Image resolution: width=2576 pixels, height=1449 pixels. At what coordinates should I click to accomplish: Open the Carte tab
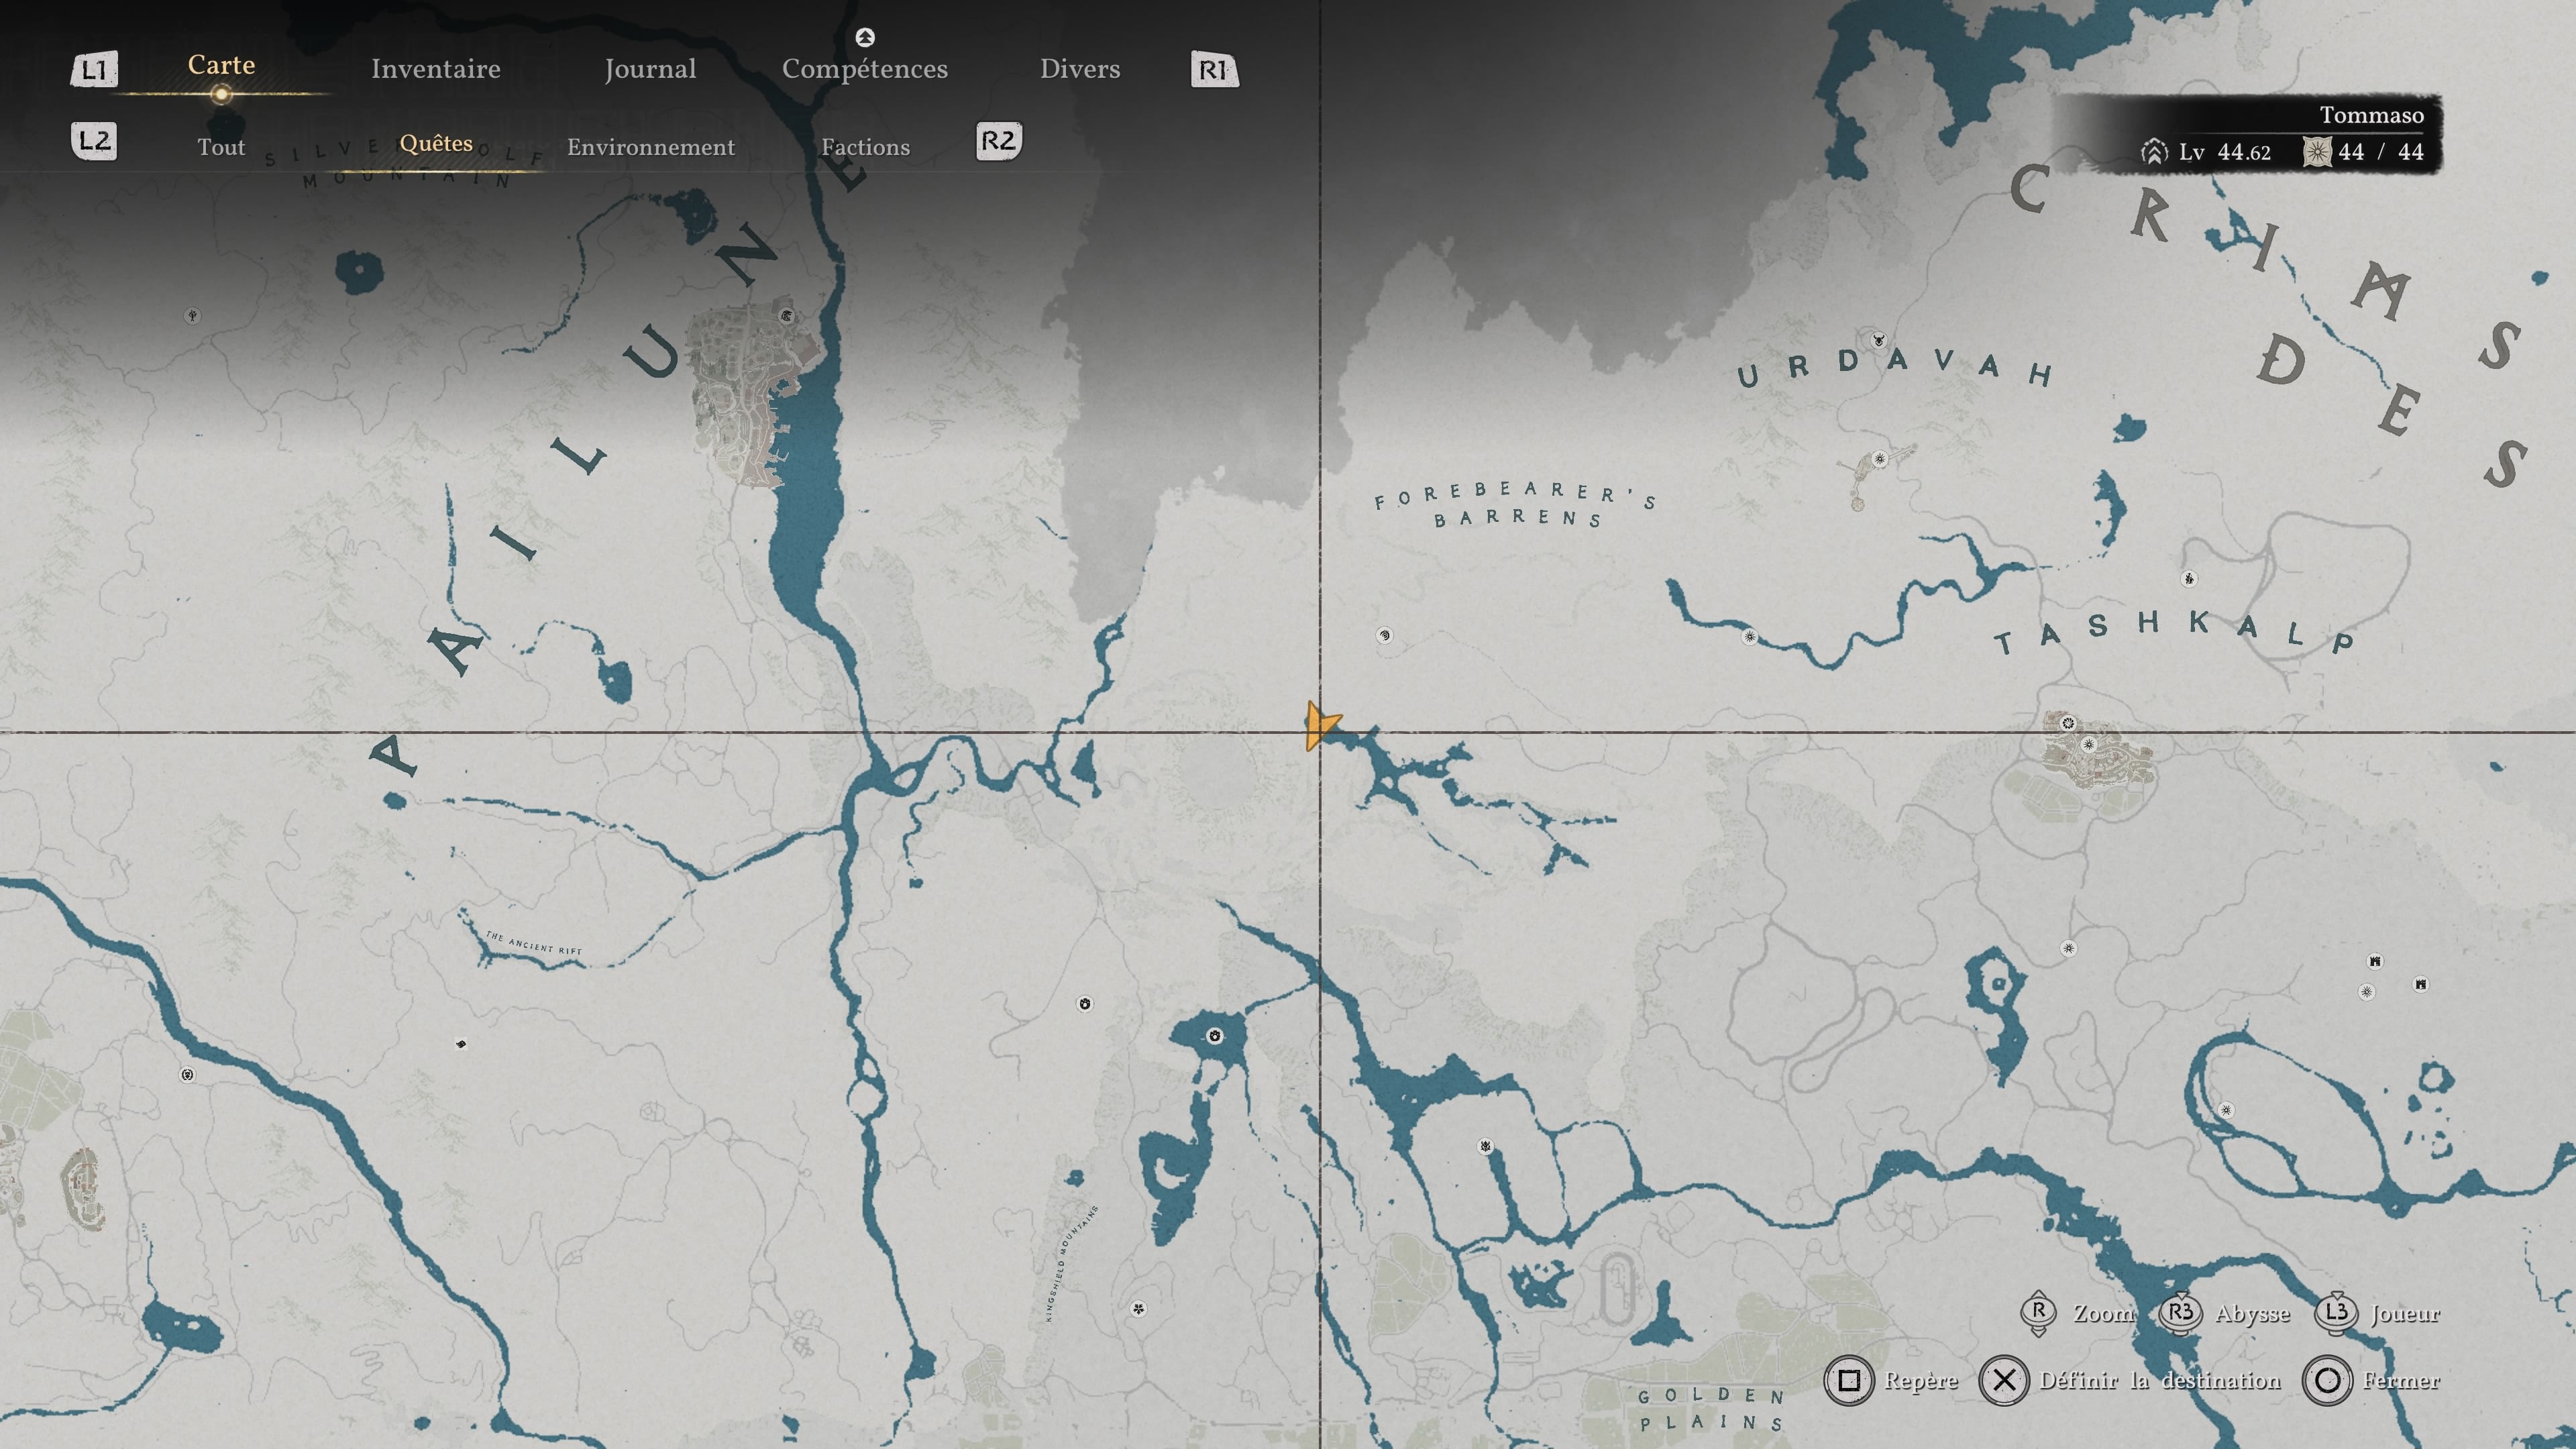(222, 65)
